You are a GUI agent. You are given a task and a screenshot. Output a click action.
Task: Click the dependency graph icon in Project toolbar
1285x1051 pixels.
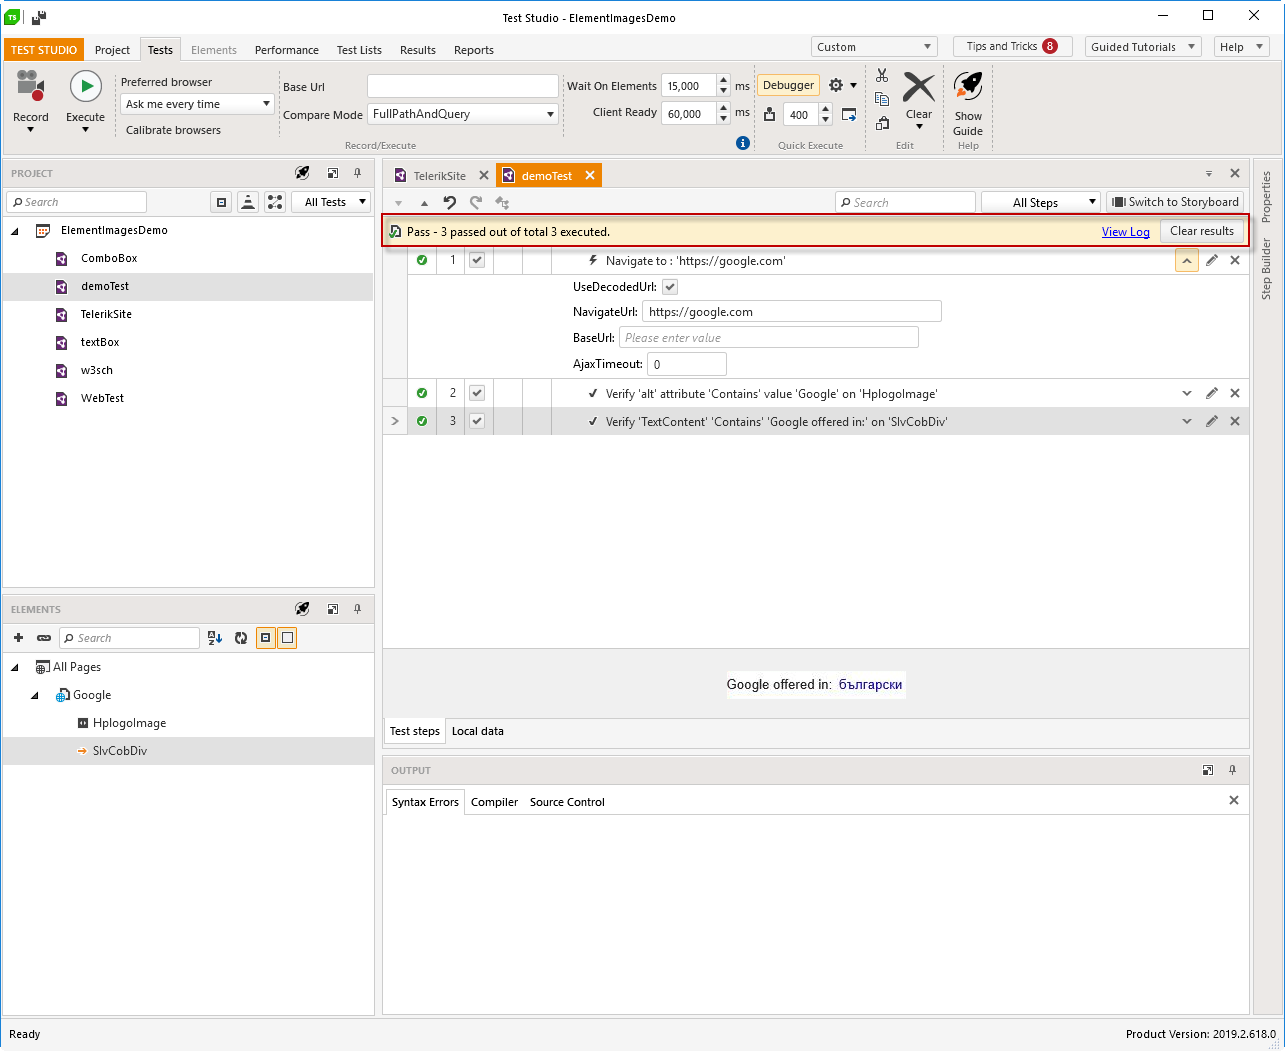pyautogui.click(x=275, y=202)
